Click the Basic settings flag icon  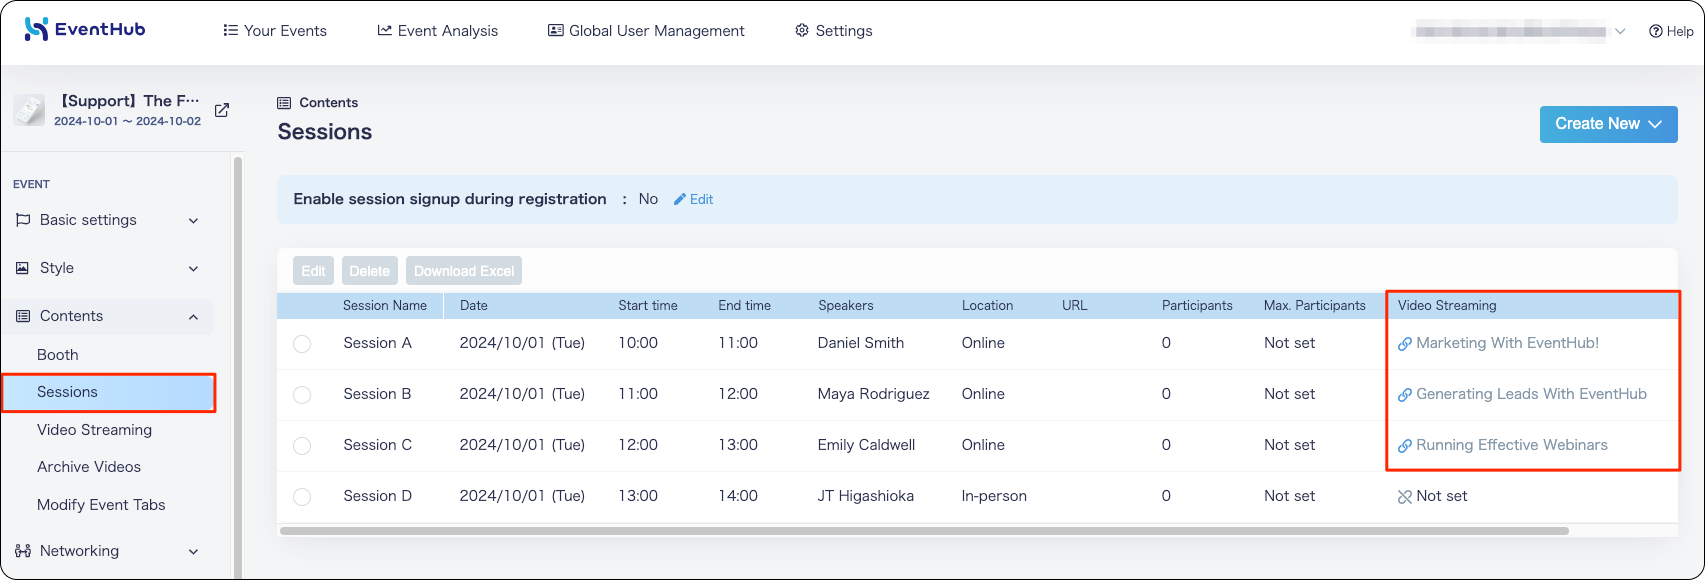23,220
